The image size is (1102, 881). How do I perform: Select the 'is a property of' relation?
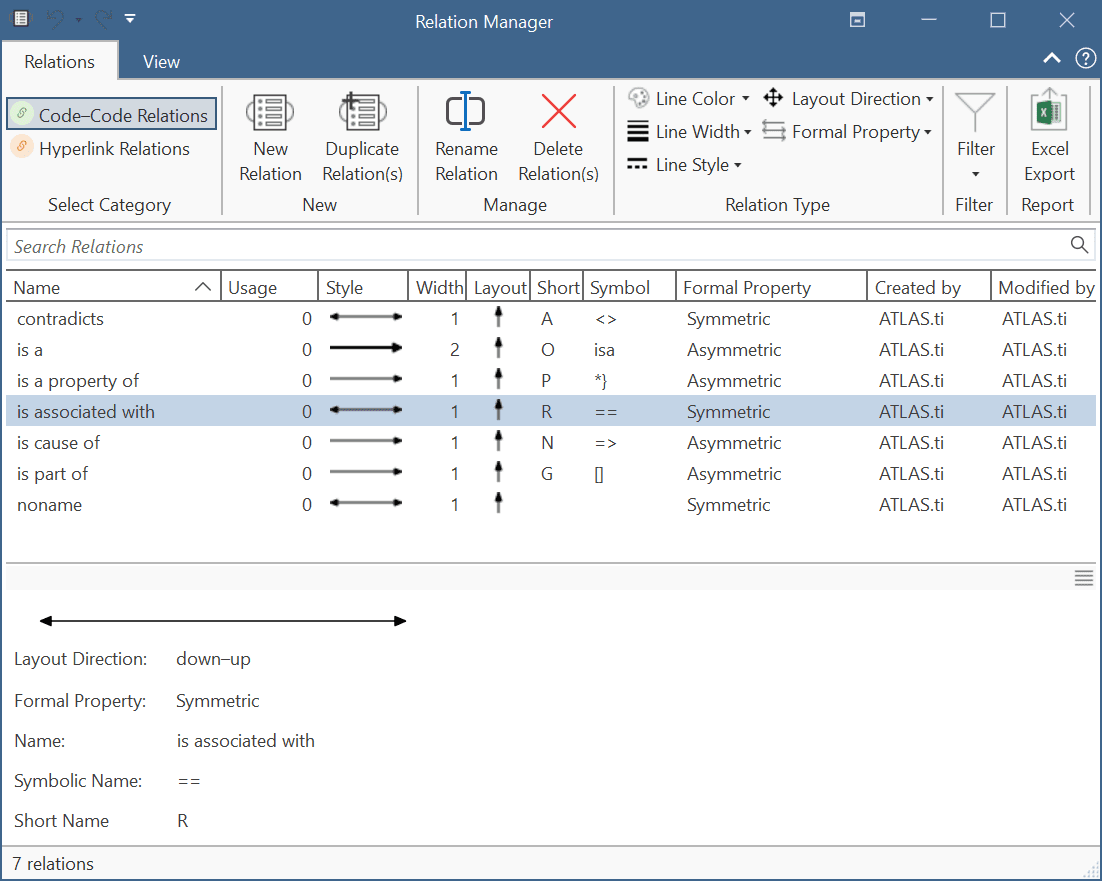point(551,380)
